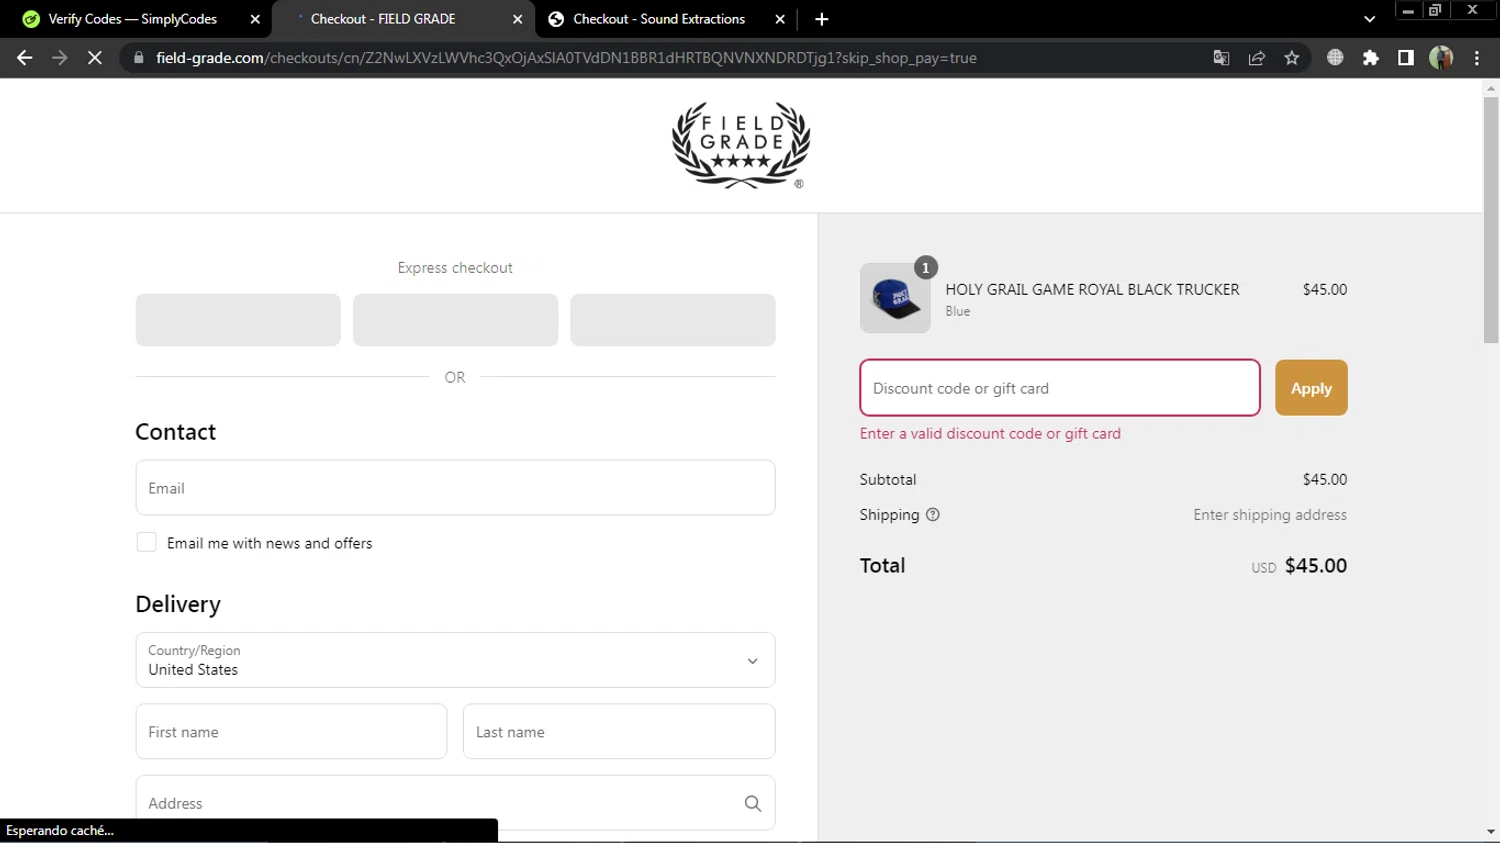Click the trucker hat product thumbnail

point(895,298)
